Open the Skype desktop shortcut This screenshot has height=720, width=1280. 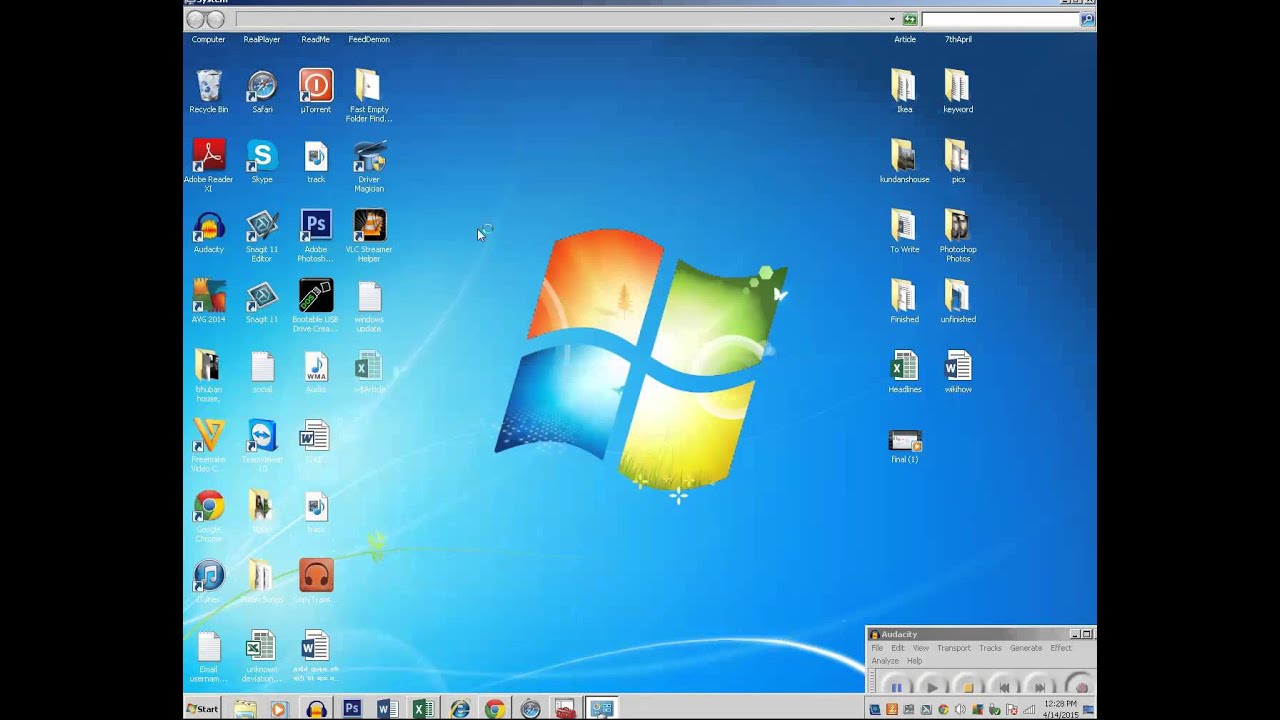[x=262, y=162]
